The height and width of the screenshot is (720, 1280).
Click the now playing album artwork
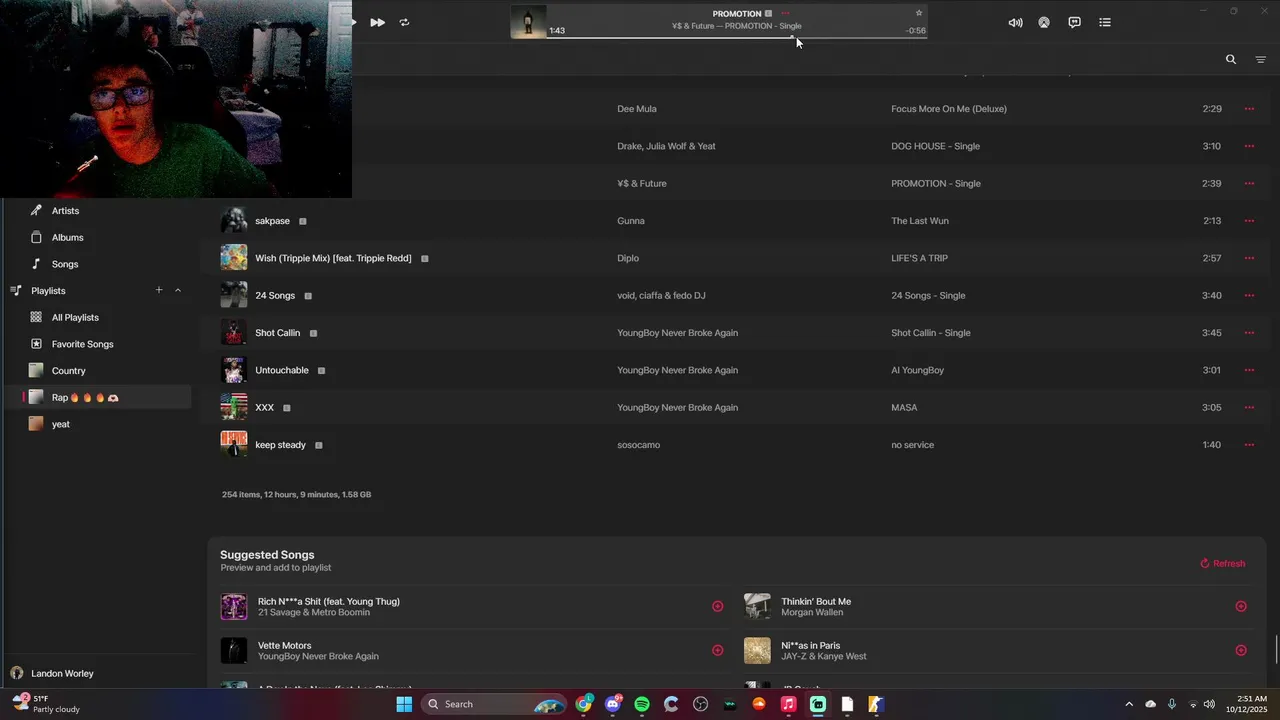coord(529,22)
